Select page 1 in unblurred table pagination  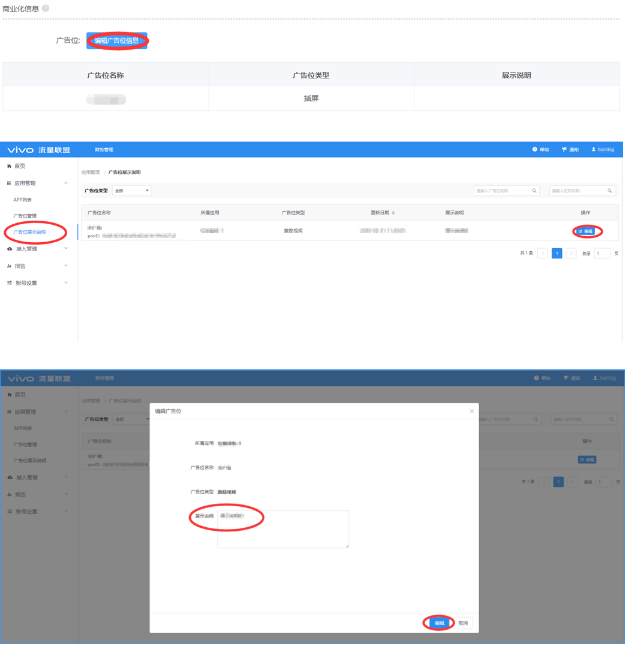point(557,254)
